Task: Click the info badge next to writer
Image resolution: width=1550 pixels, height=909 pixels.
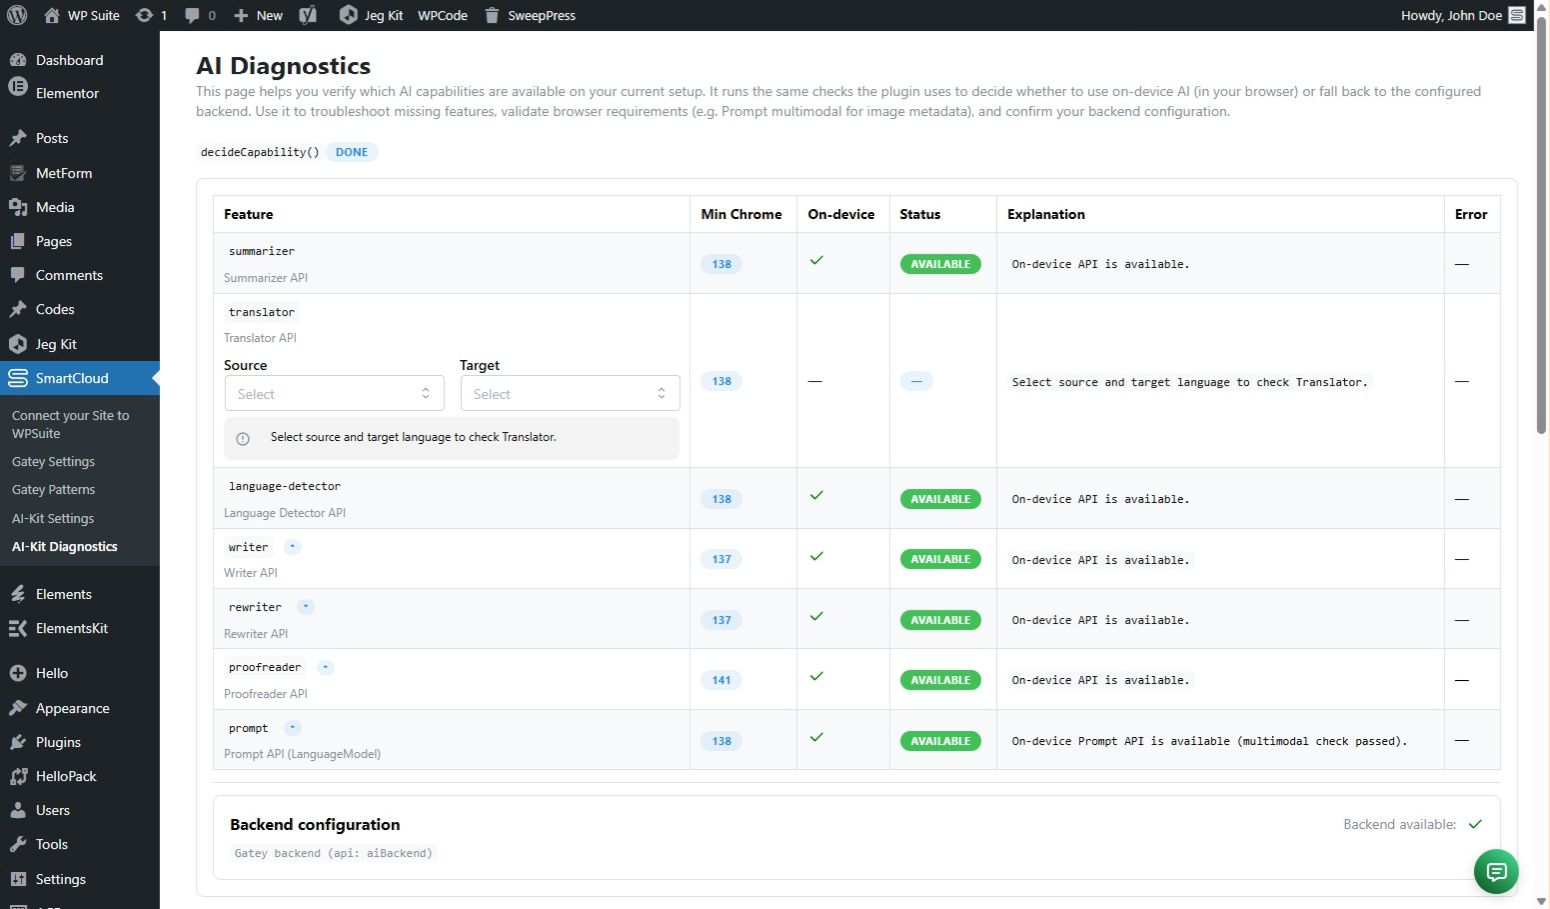Action: tap(292, 547)
